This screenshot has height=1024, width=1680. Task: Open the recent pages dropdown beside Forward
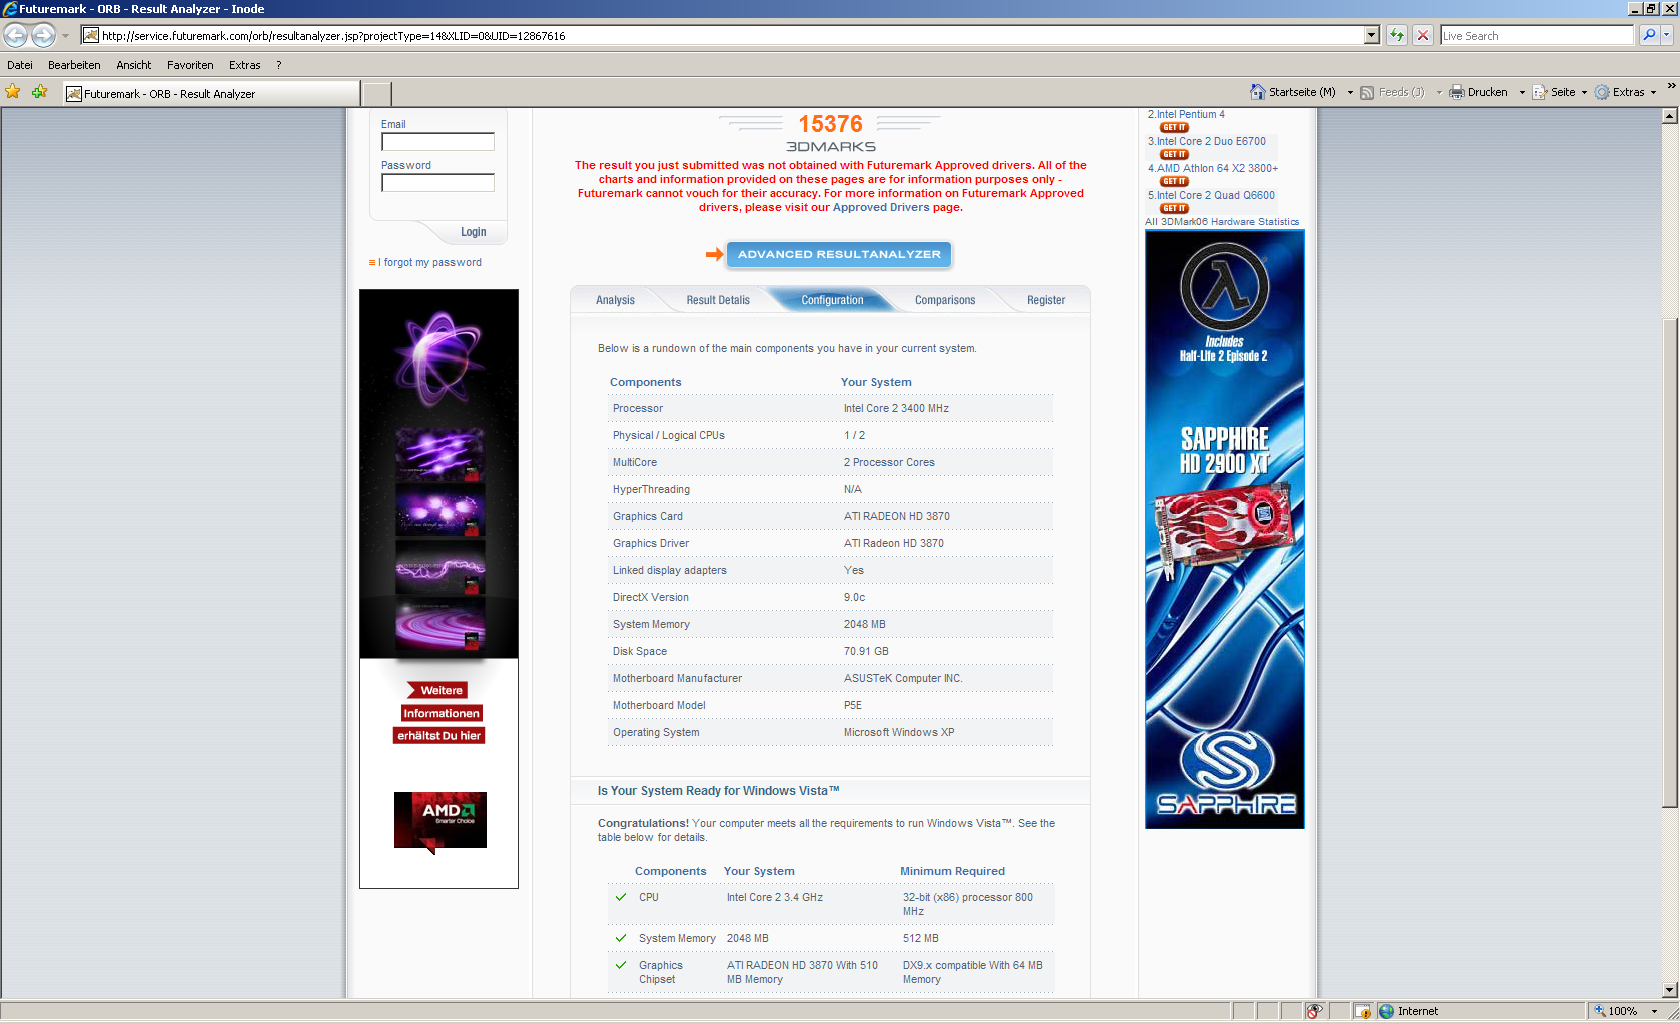tap(65, 36)
